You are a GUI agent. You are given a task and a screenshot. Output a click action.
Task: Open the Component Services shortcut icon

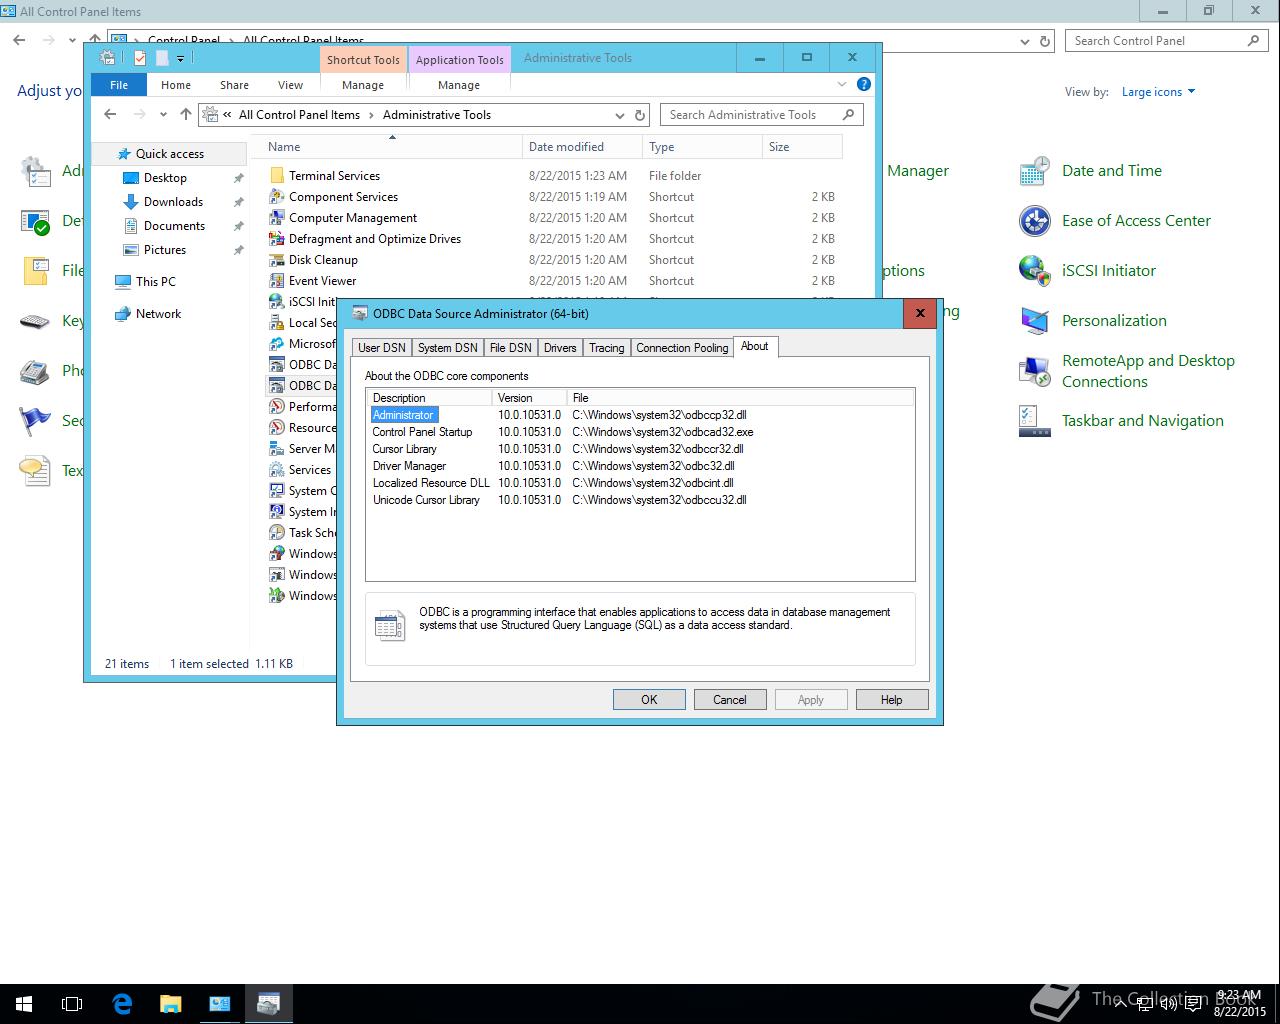pyautogui.click(x=277, y=197)
